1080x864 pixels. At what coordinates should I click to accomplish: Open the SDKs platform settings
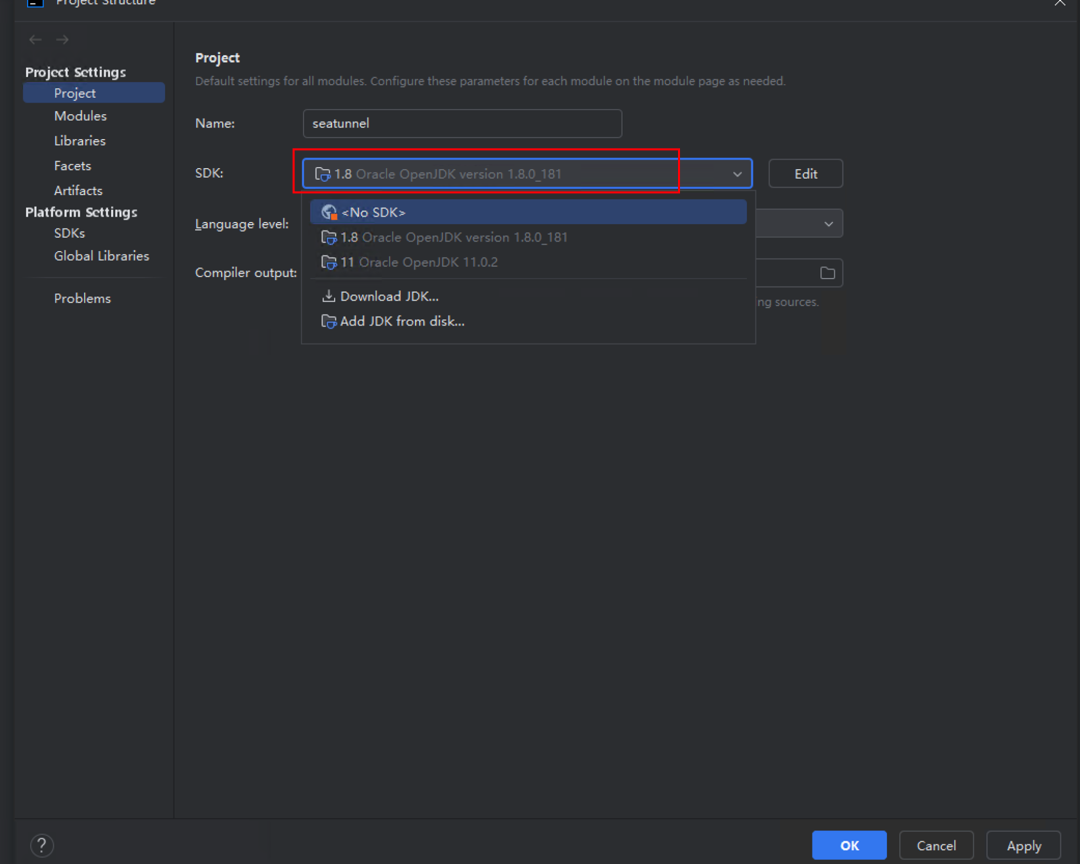click(70, 233)
